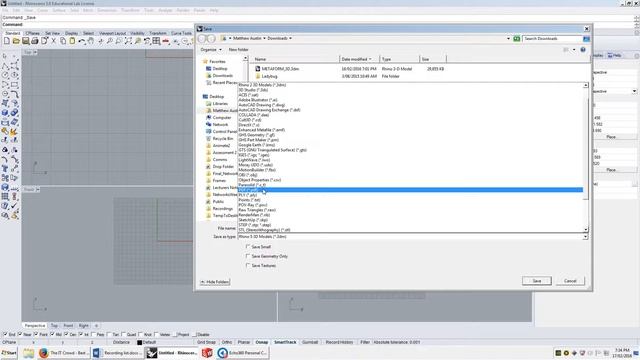Toggle the Save Geometry Only checkbox
Image resolution: width=640 pixels, height=360 pixels.
(248, 256)
